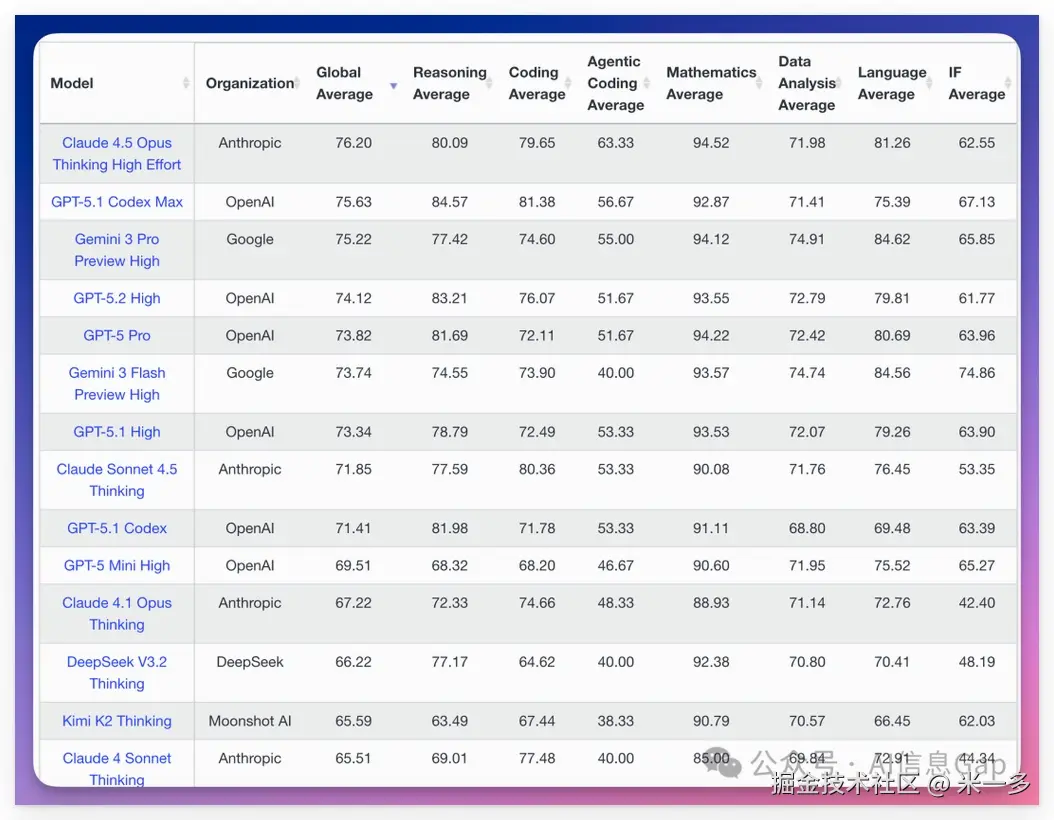Open the Claude Sonnet 4.5 Thinking link

[117, 480]
